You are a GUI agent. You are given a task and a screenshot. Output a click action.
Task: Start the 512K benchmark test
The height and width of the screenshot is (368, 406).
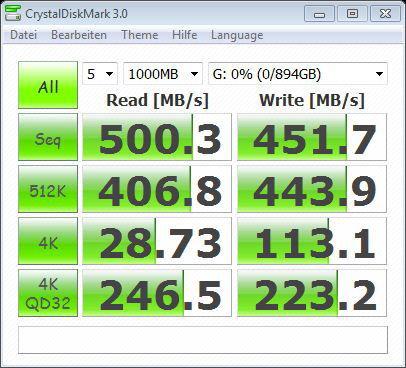tap(48, 189)
